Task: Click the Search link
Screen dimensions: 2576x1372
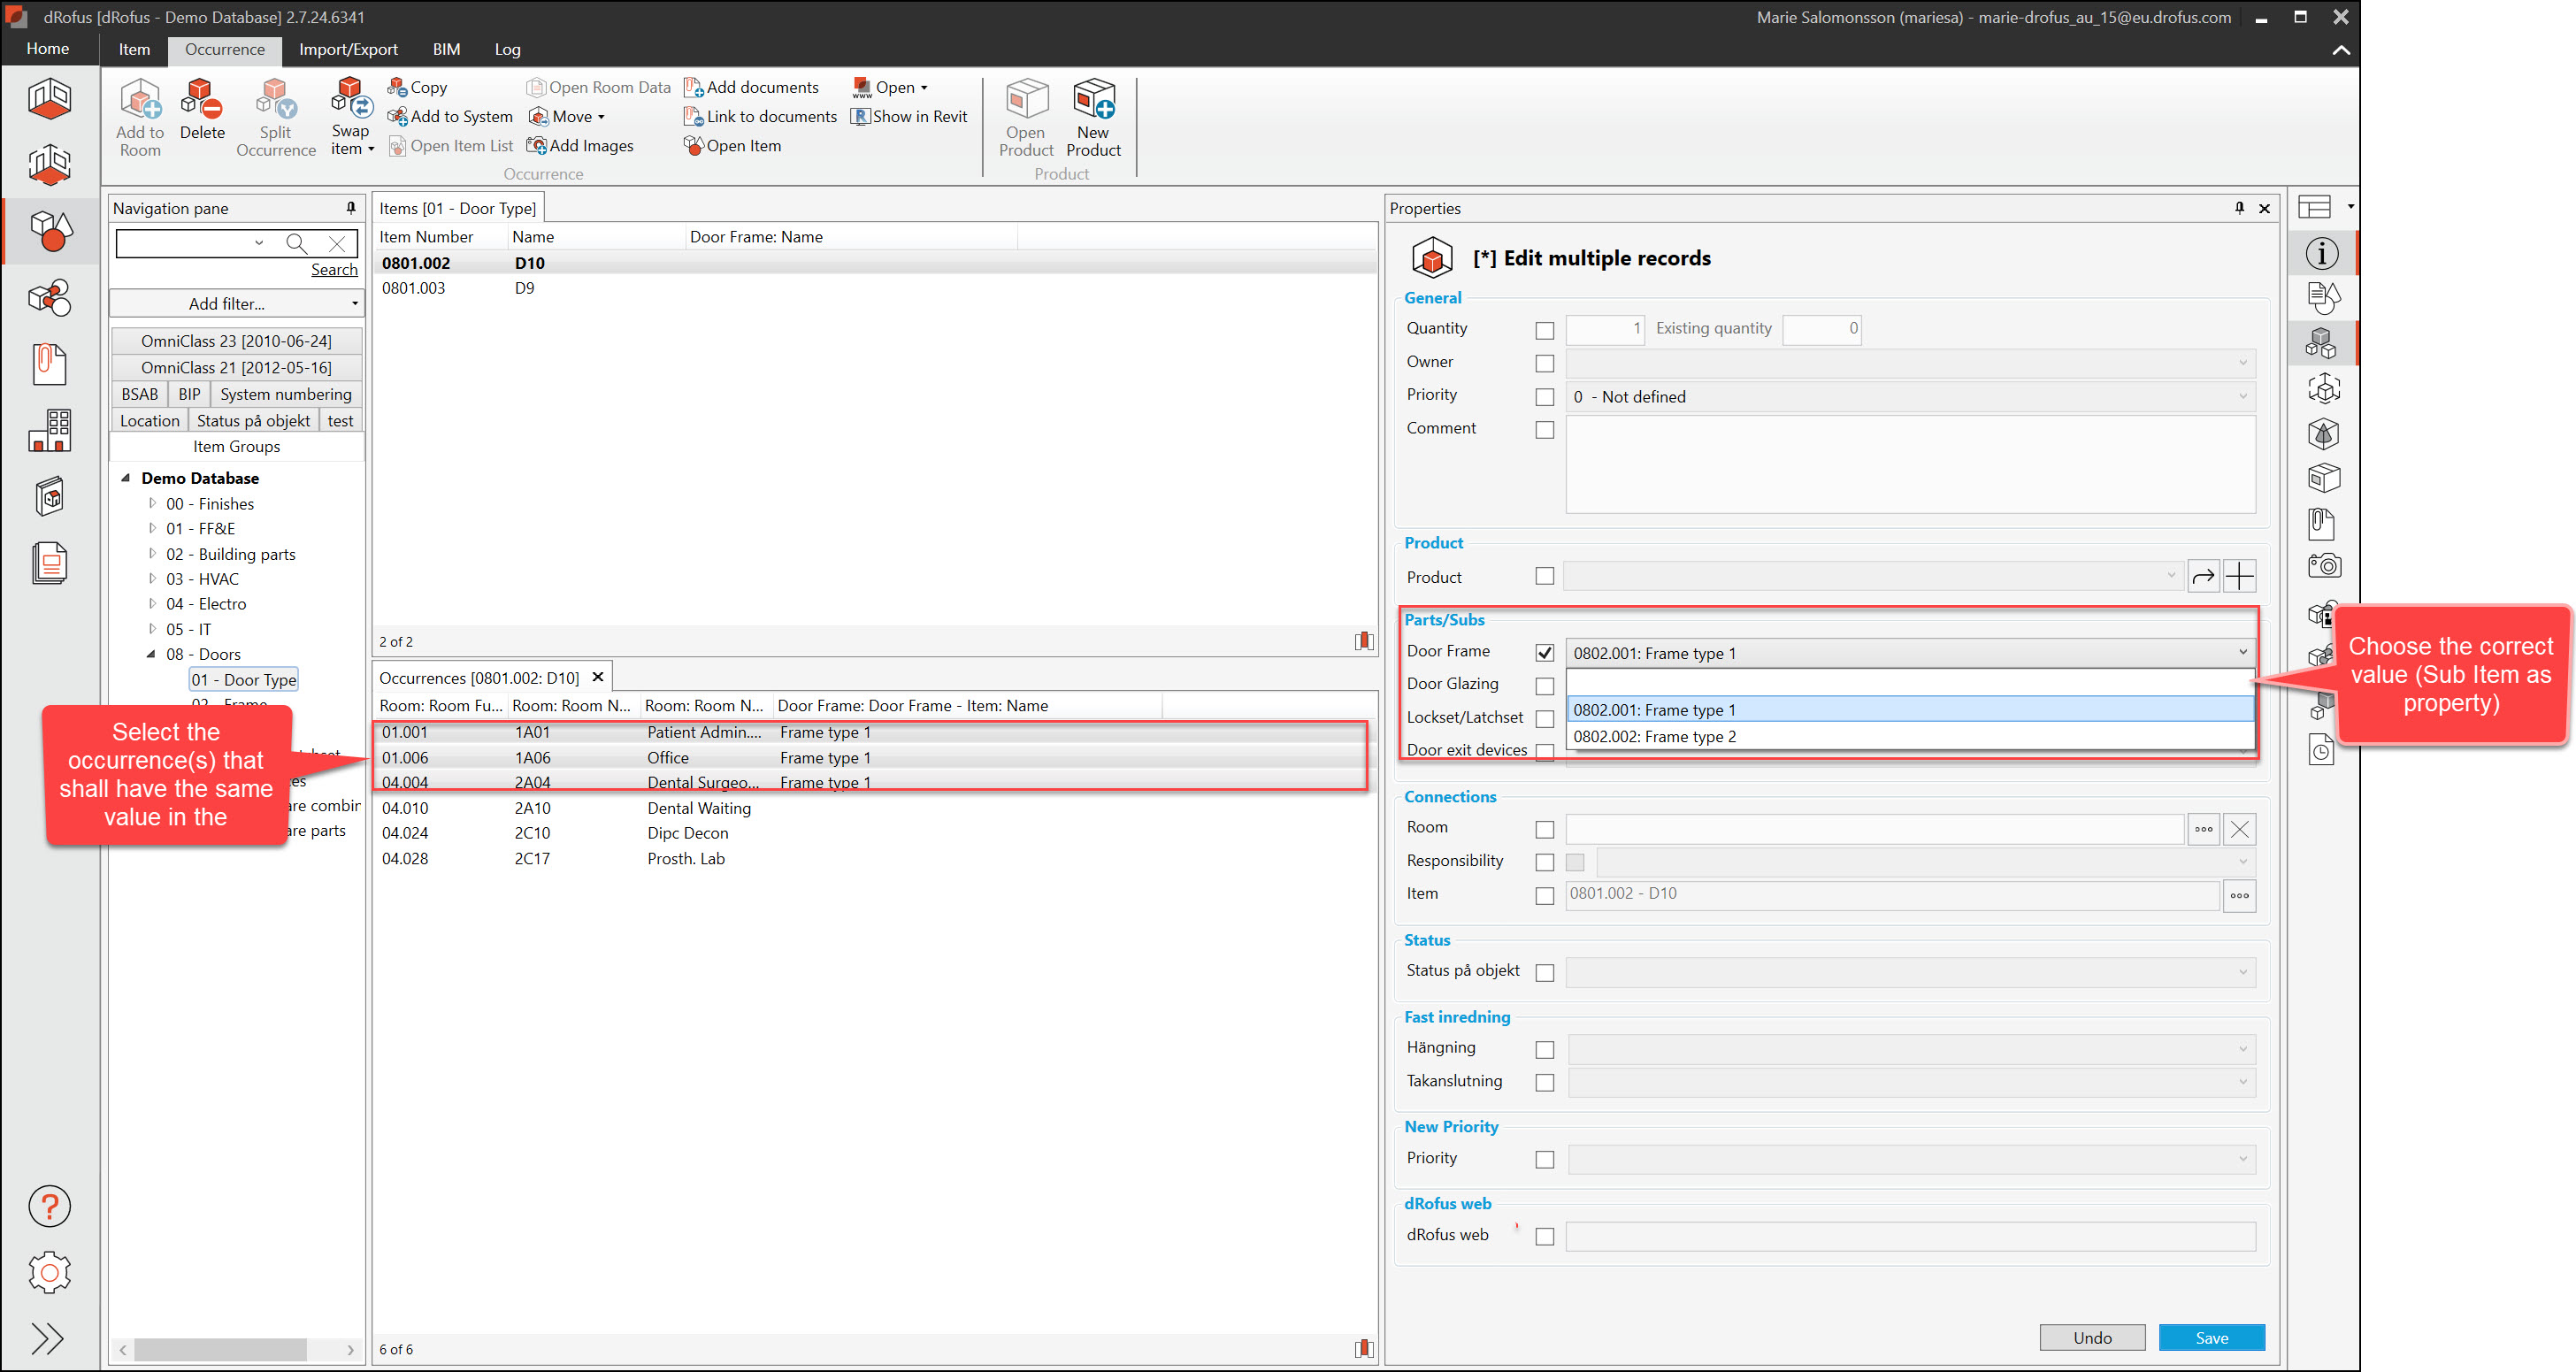Action: 334,269
